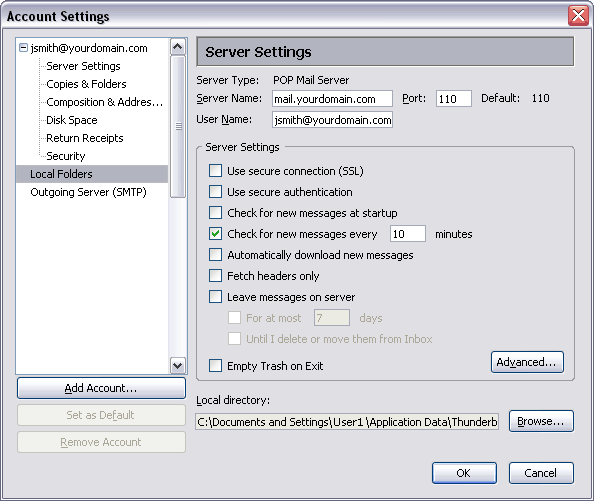The image size is (594, 501).
Task: Confirm settings with OK
Action: 464,473
